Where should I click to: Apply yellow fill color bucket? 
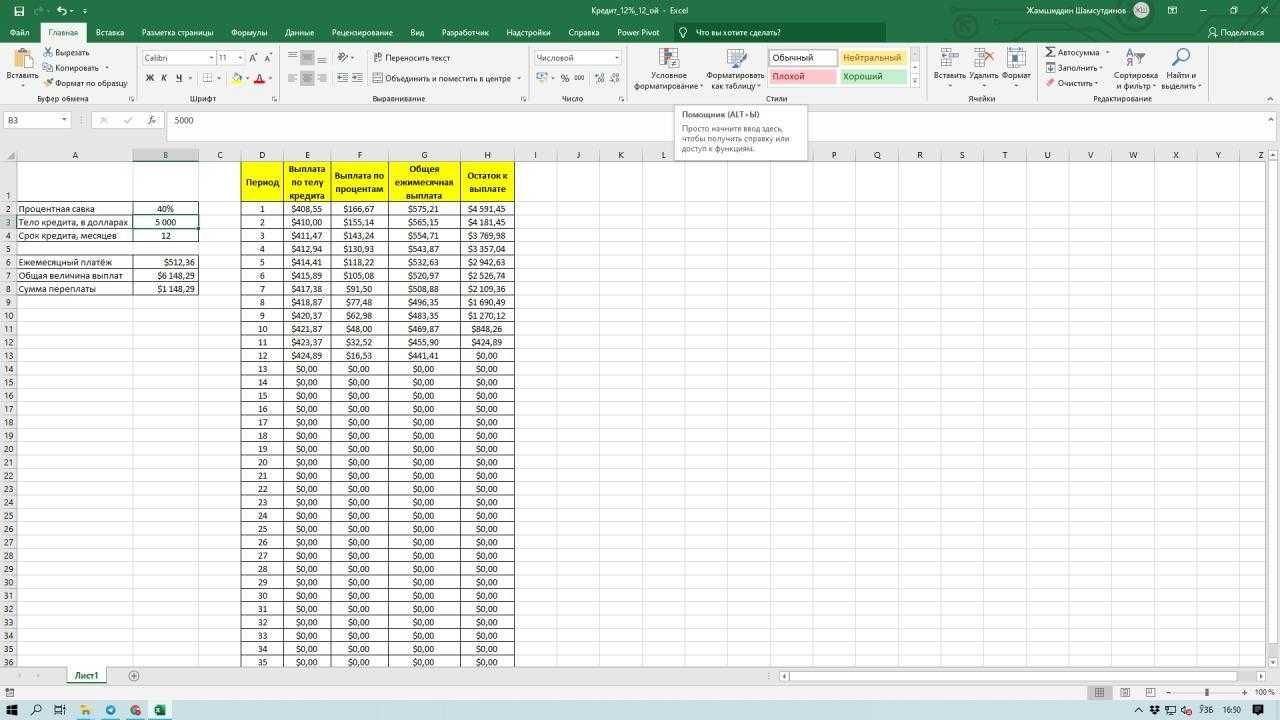pyautogui.click(x=237, y=78)
